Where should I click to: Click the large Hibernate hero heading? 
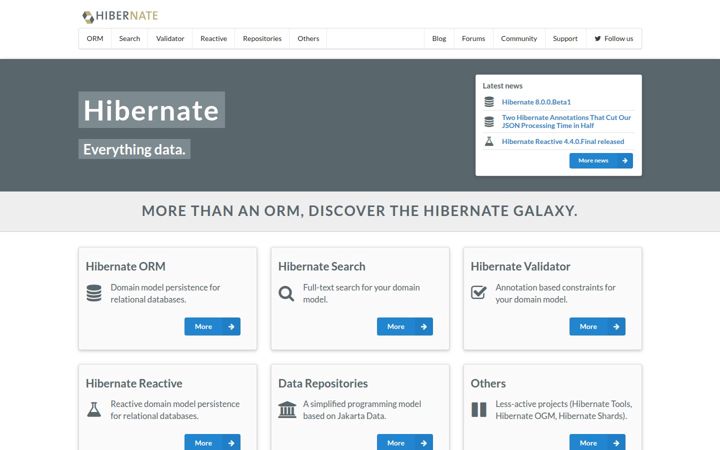152,110
